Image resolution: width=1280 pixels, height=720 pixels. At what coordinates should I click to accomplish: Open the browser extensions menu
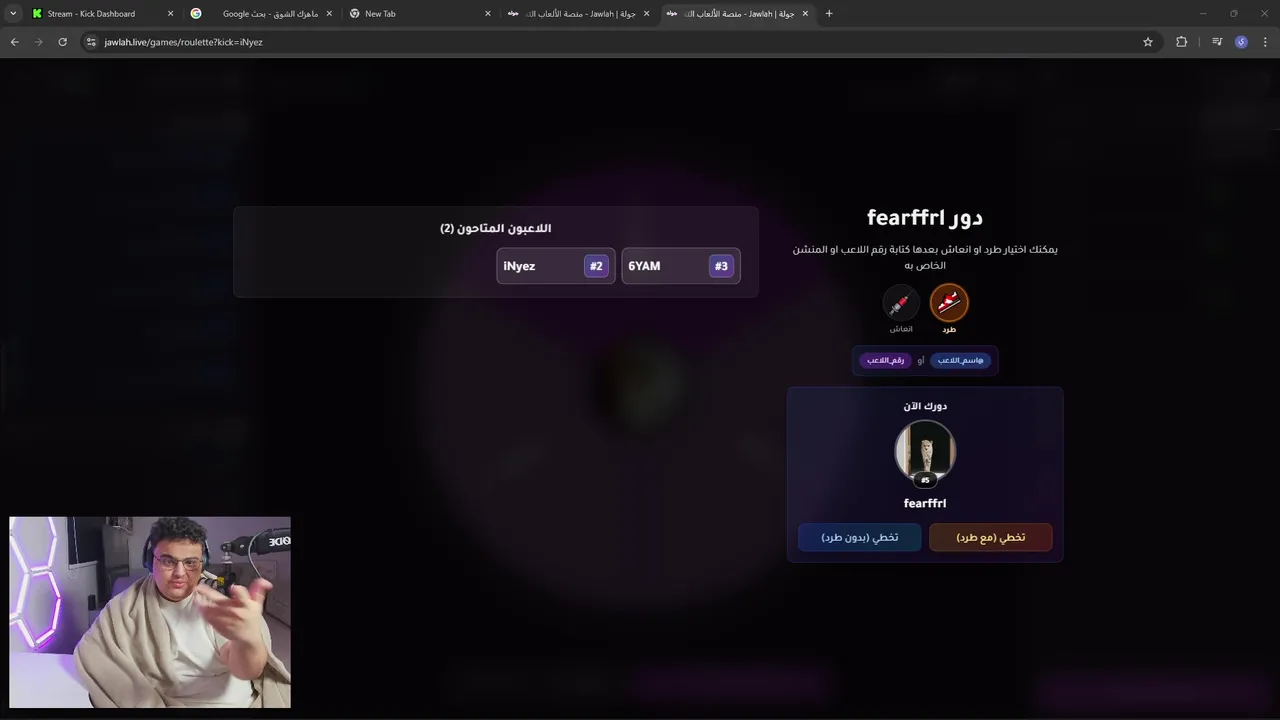tap(1182, 42)
